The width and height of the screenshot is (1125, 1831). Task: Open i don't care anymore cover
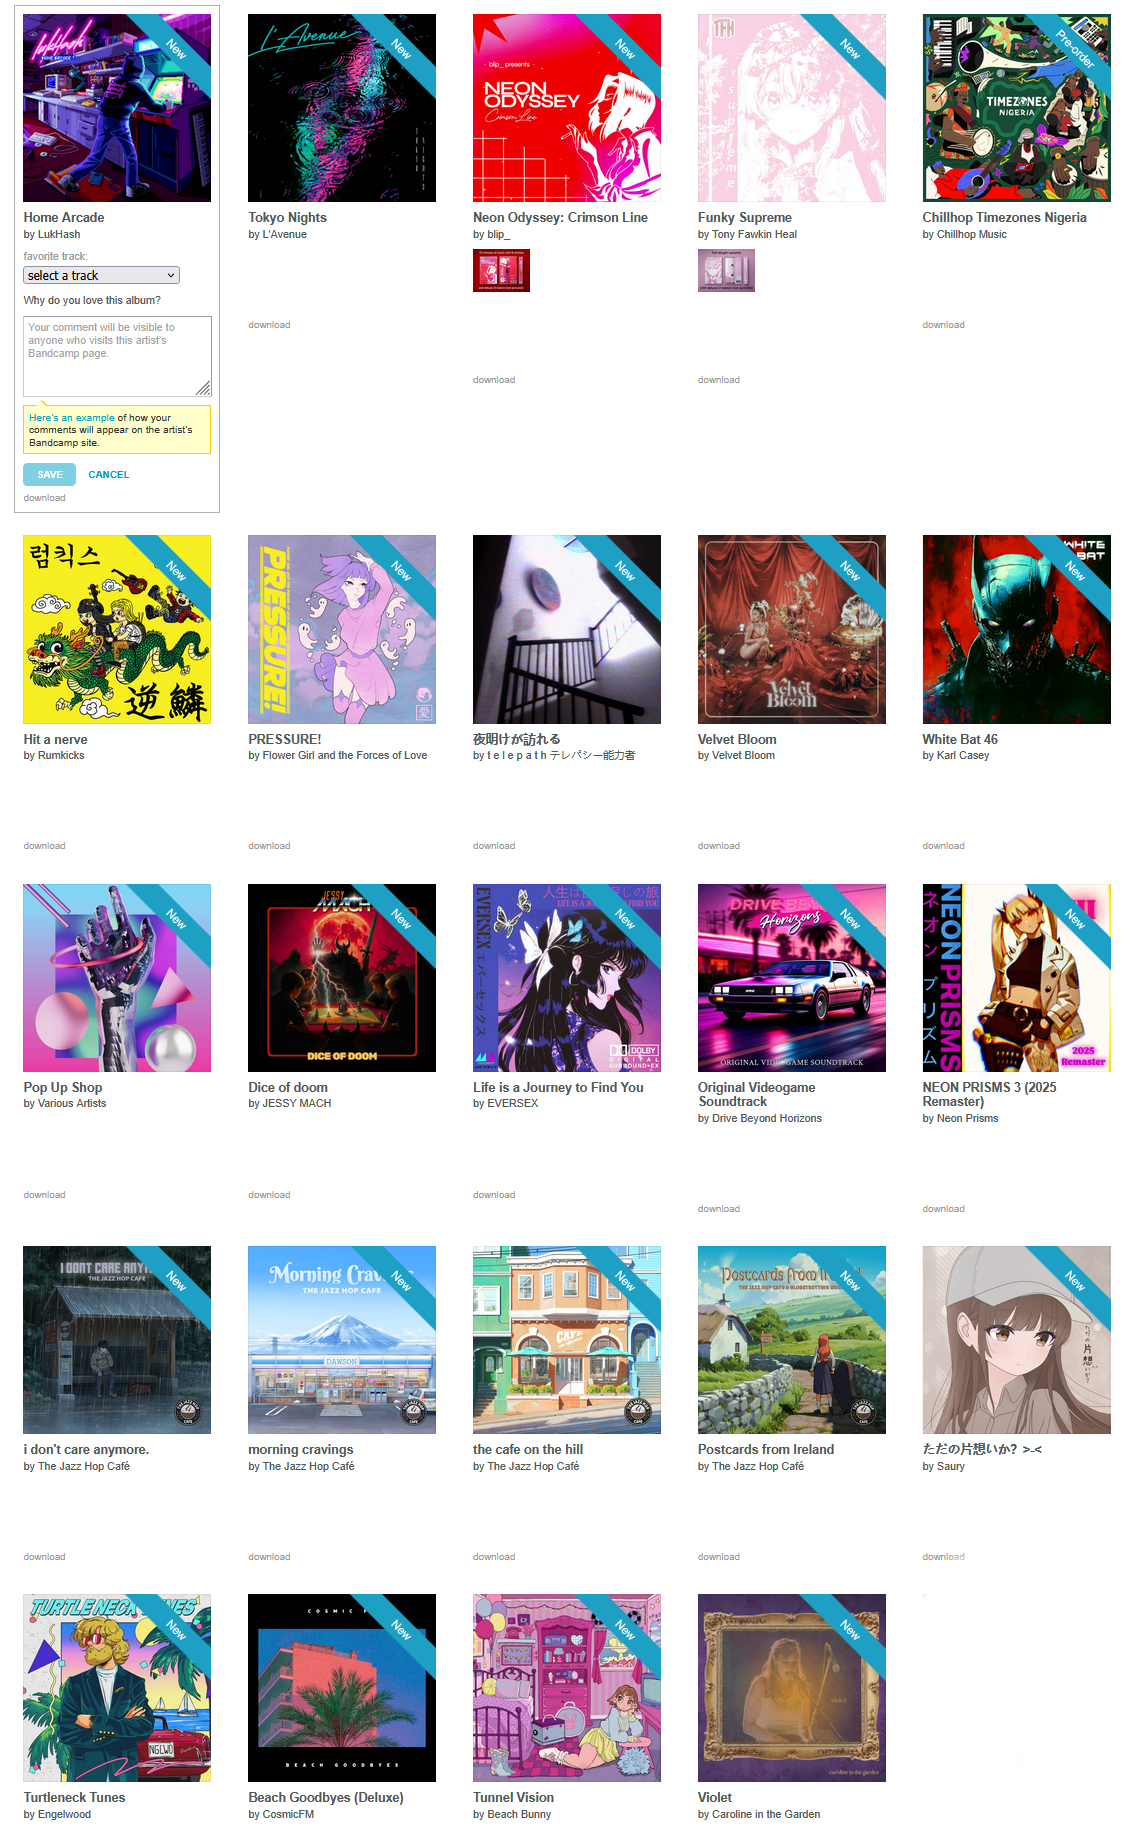point(117,1340)
